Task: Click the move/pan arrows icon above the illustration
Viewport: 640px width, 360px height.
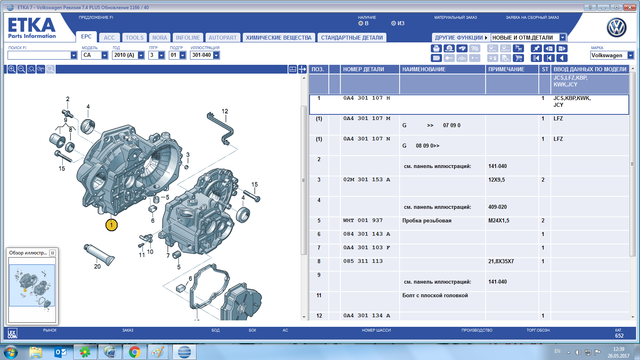Action: pos(302,69)
